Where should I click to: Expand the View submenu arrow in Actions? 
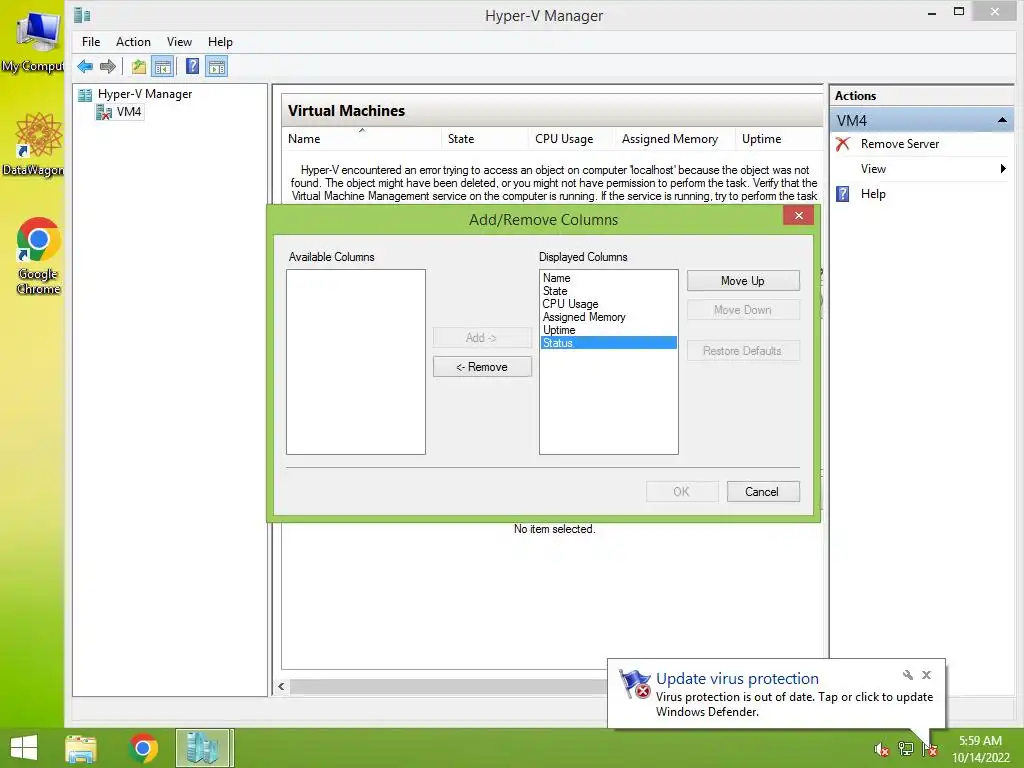click(1003, 168)
